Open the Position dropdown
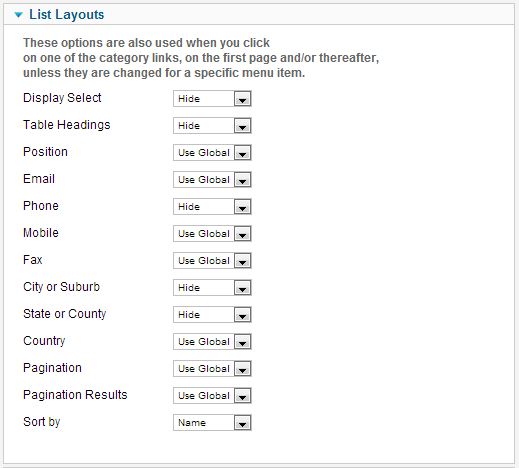519x468 pixels. click(x=212, y=153)
